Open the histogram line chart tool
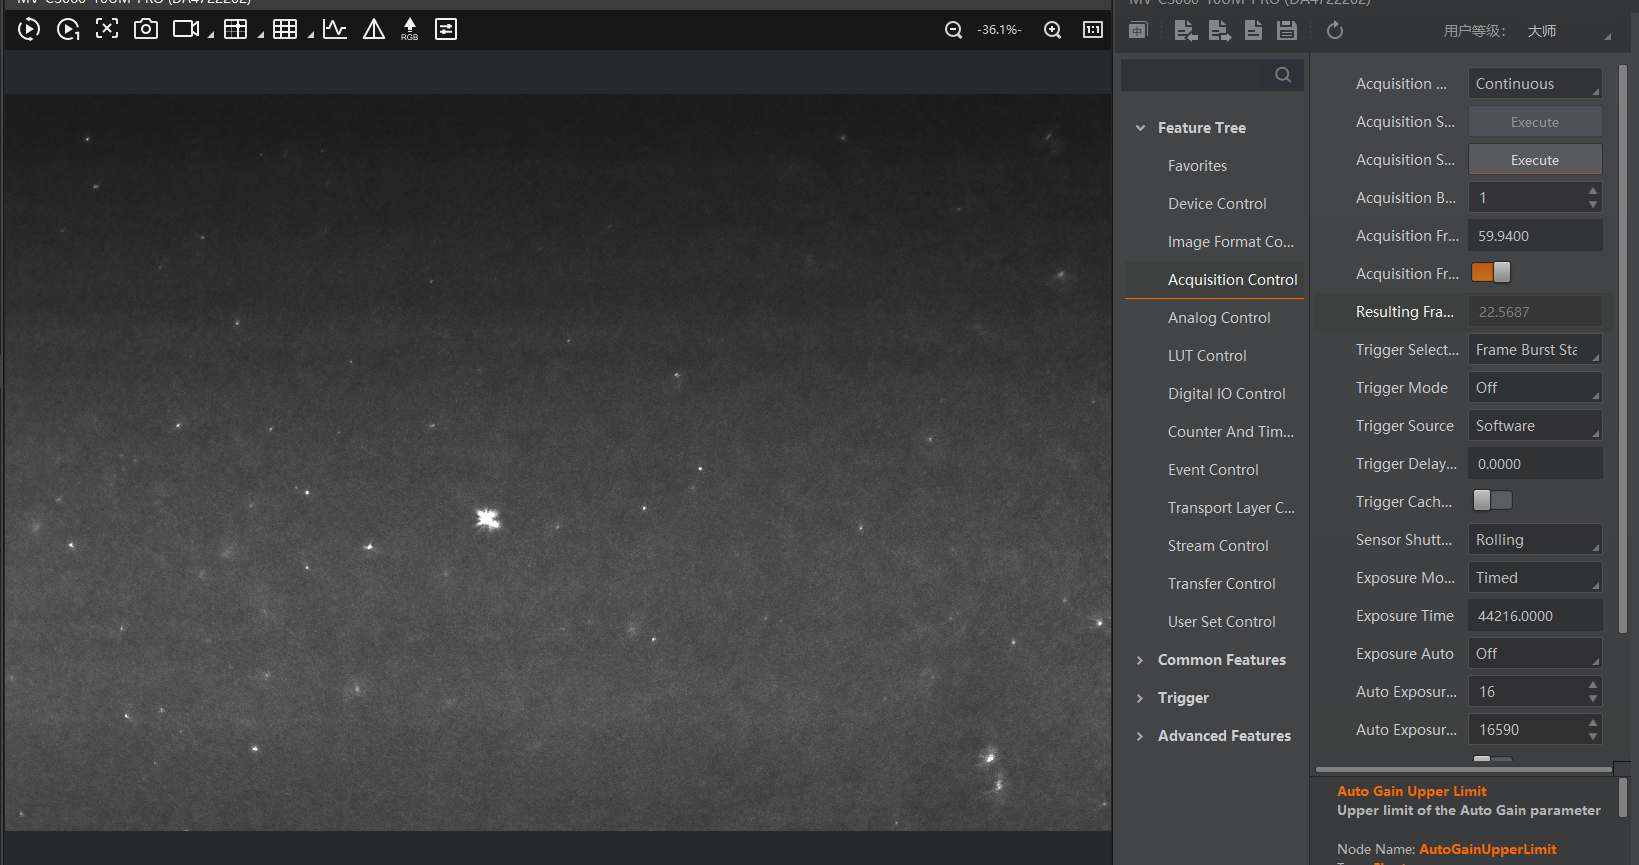This screenshot has width=1639, height=865. point(335,29)
